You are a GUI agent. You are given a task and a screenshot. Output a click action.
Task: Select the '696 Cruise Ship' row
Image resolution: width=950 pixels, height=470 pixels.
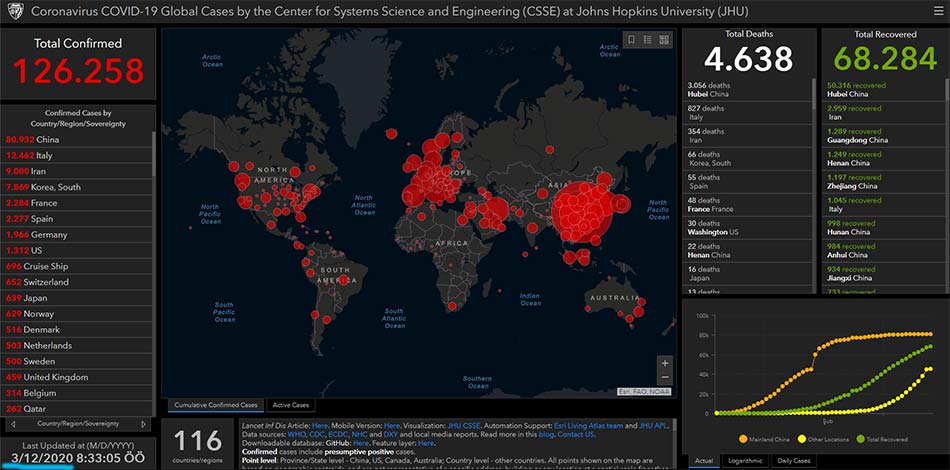coord(76,266)
